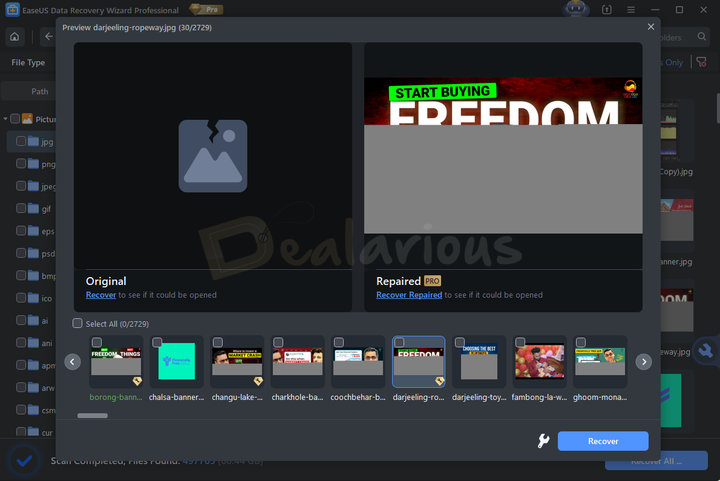Click the Pro badge in title bar
The height and width of the screenshot is (481, 720).
pos(207,9)
